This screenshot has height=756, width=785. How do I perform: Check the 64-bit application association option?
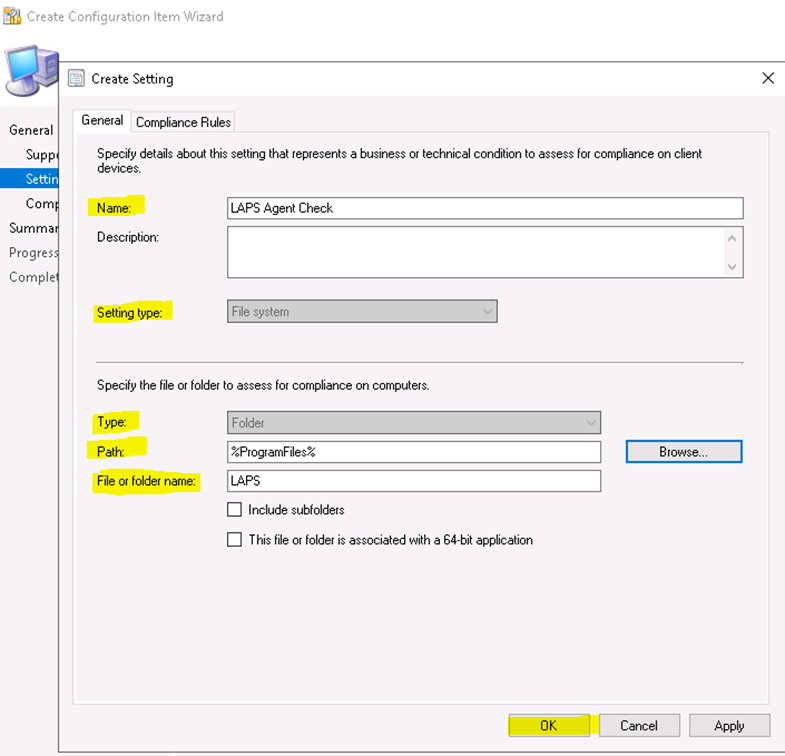pyautogui.click(x=234, y=540)
